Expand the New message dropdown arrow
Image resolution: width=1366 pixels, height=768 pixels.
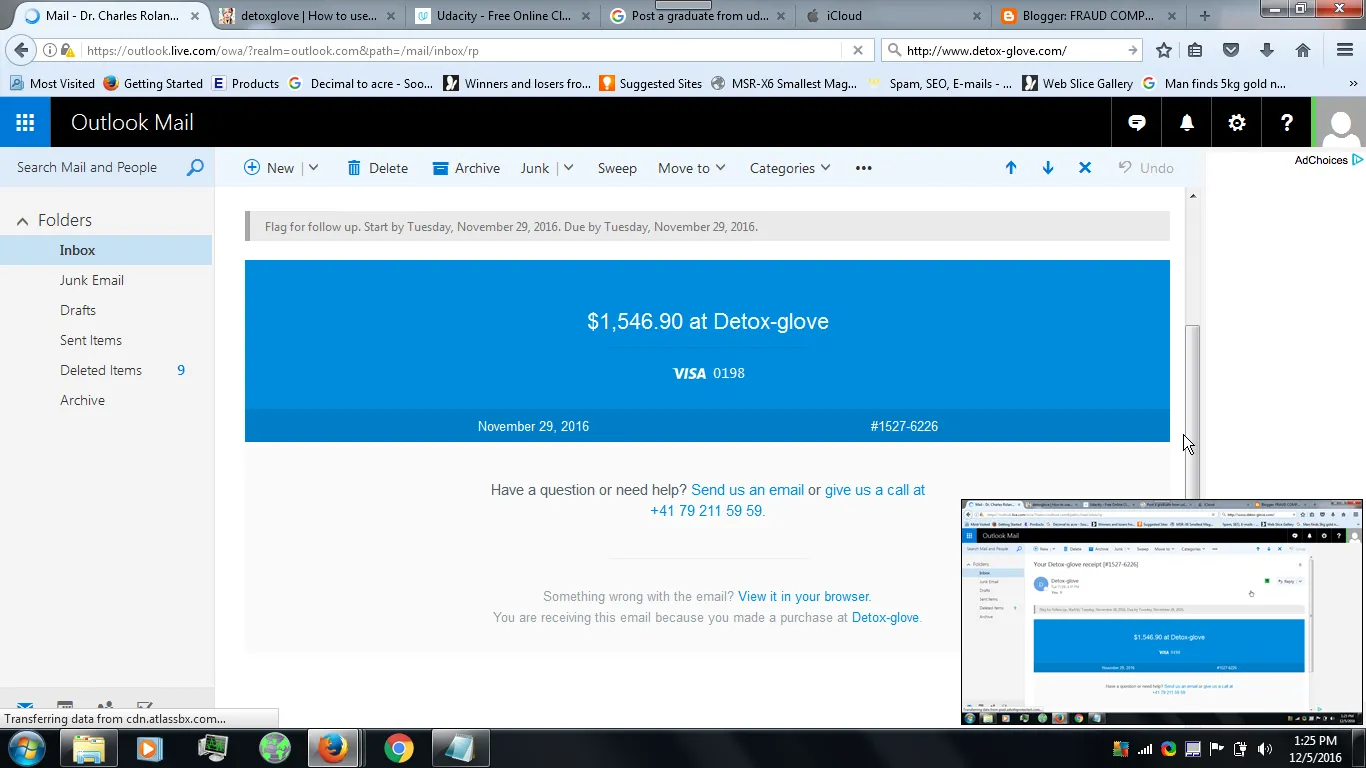click(x=313, y=168)
